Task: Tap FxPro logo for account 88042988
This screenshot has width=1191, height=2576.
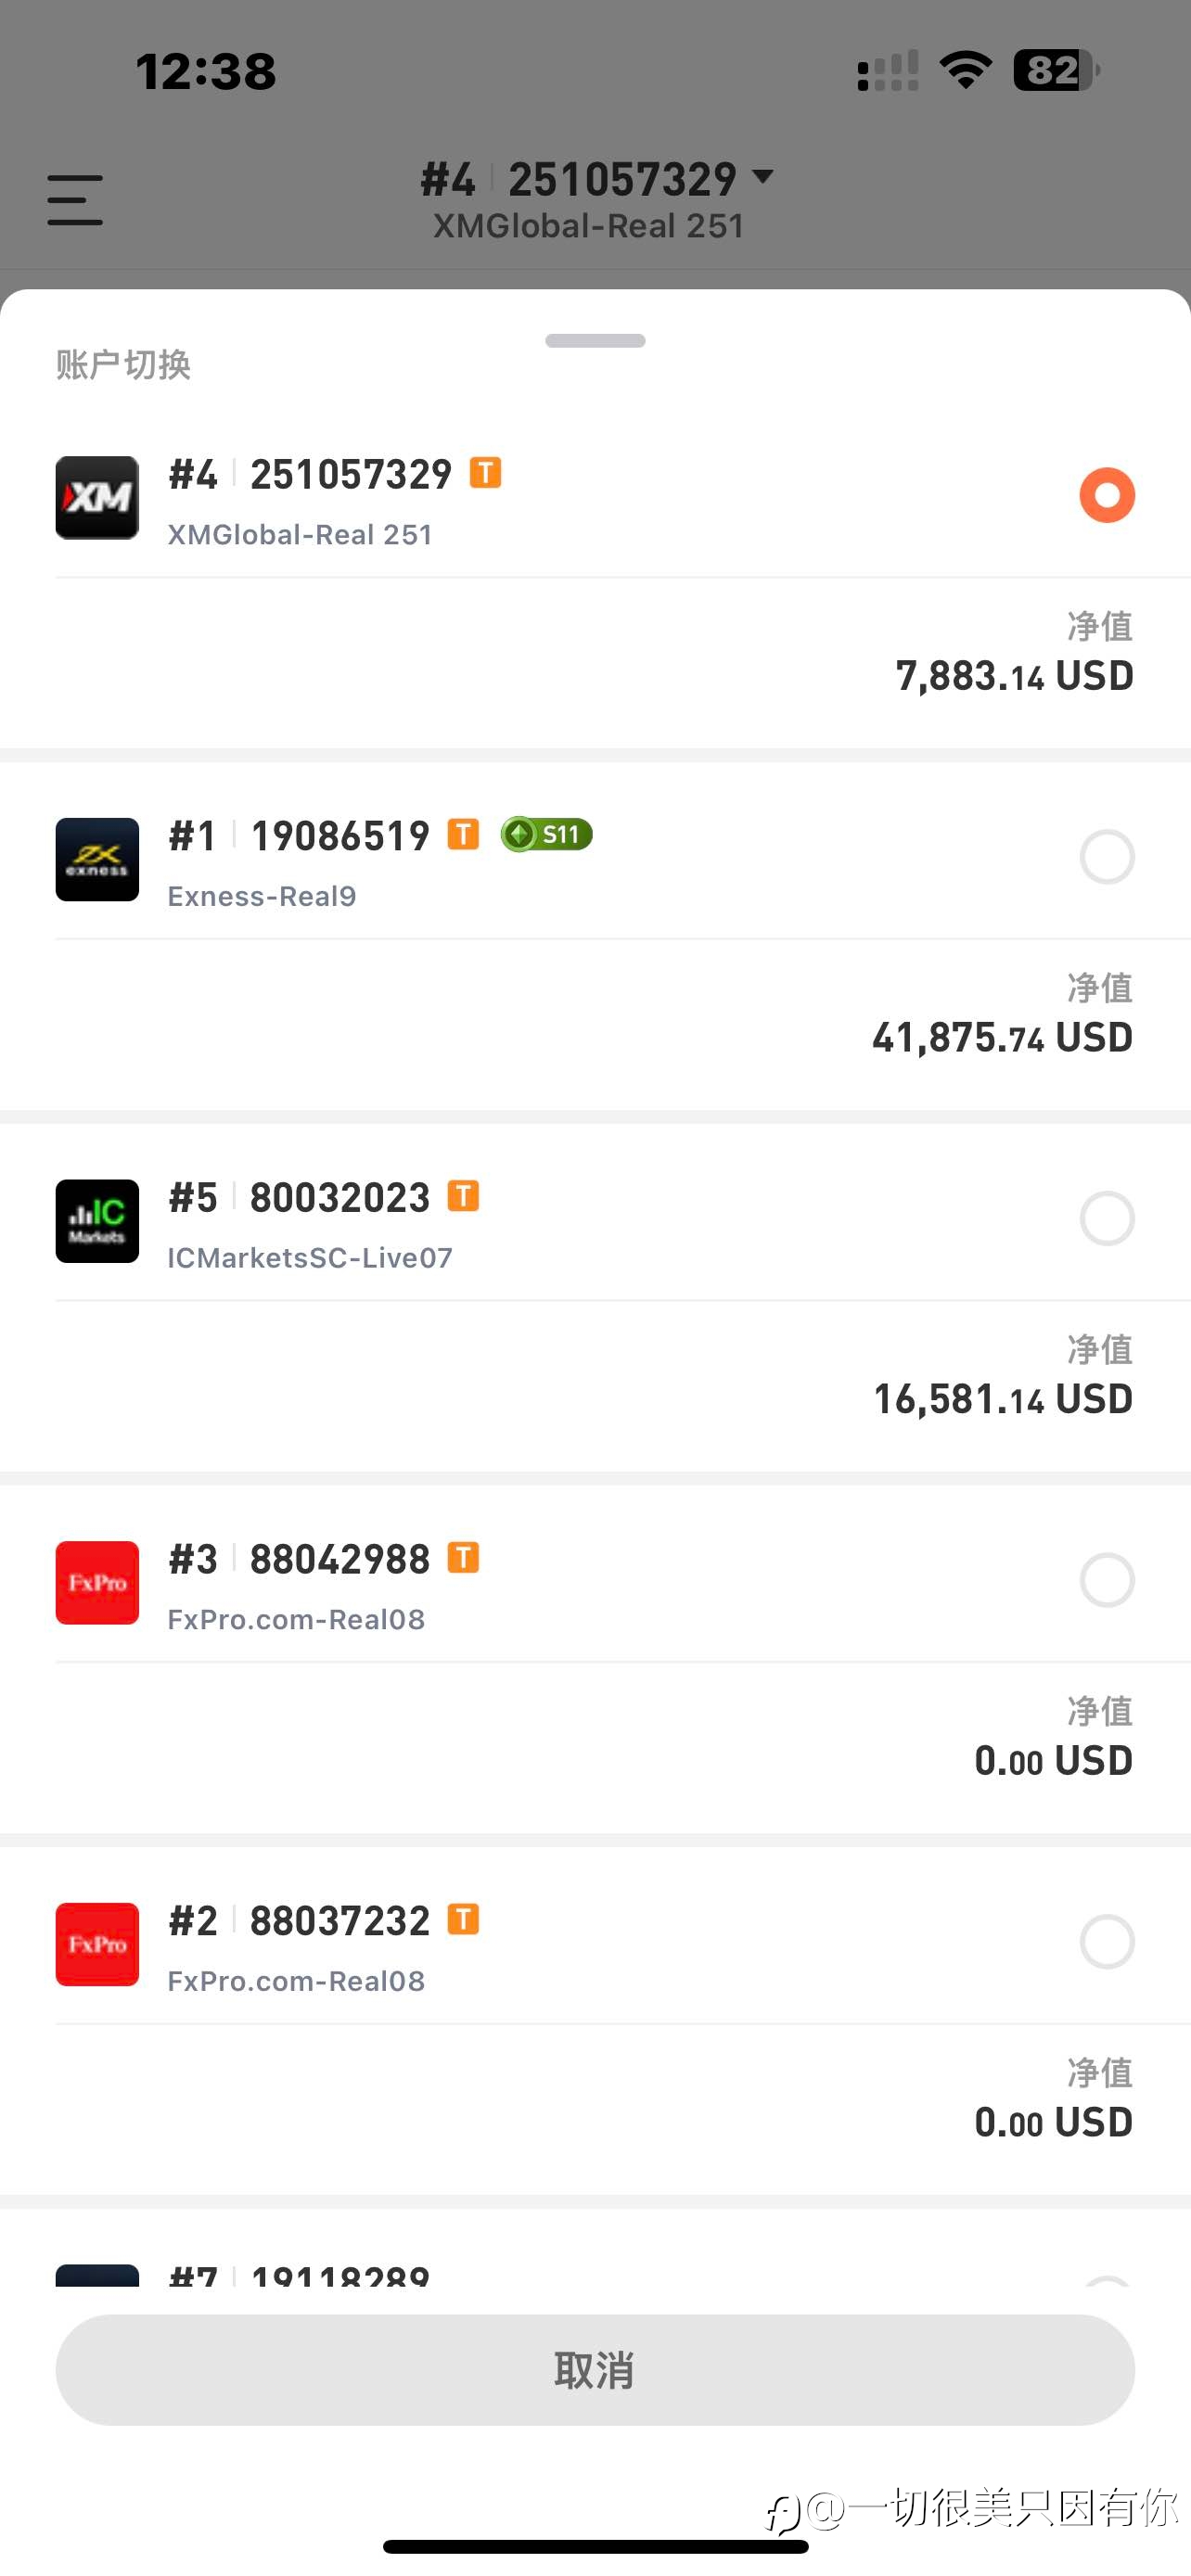Action: click(x=97, y=1583)
